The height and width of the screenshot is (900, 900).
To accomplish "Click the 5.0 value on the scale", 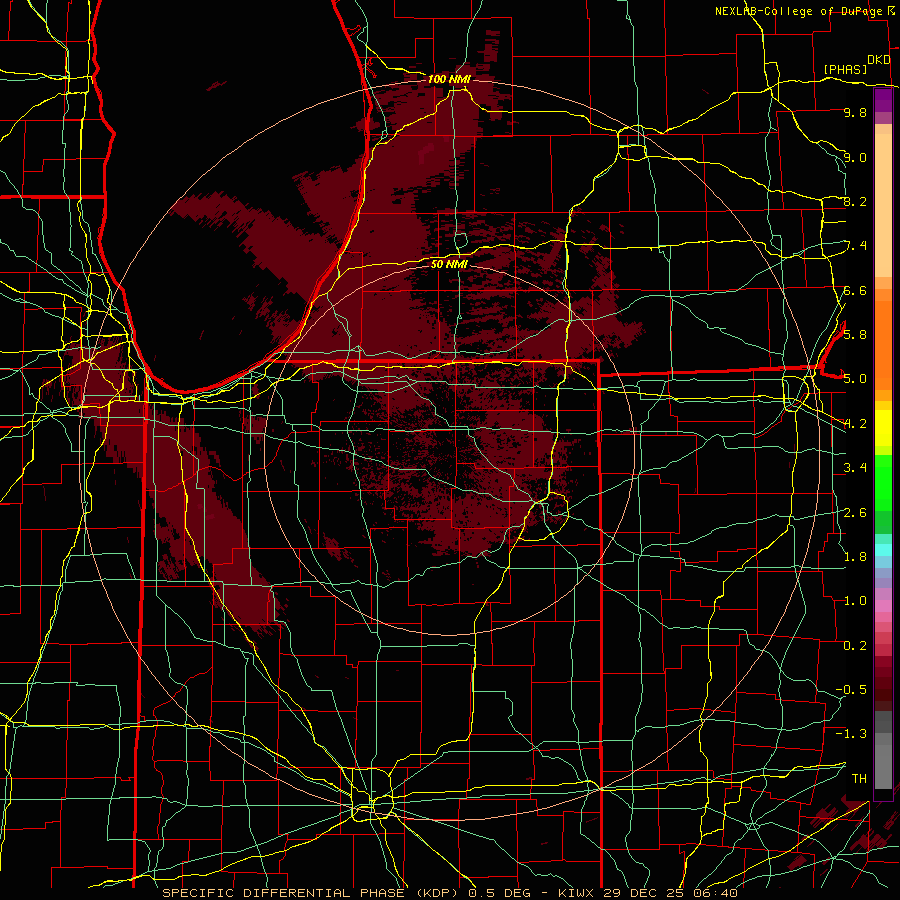I will coord(855,379).
